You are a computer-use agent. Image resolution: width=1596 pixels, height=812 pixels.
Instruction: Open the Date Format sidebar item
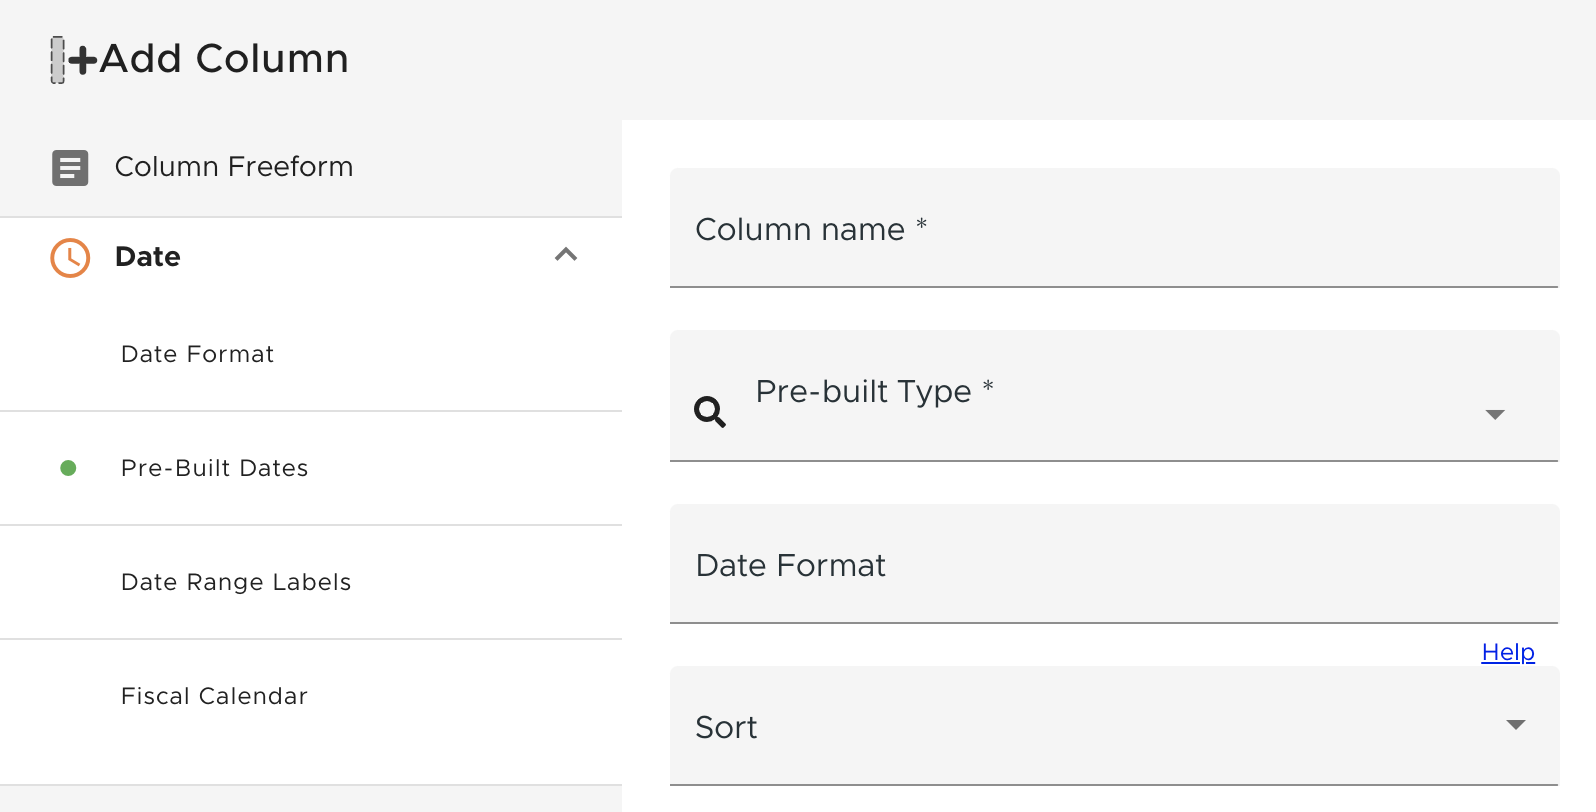click(x=197, y=354)
